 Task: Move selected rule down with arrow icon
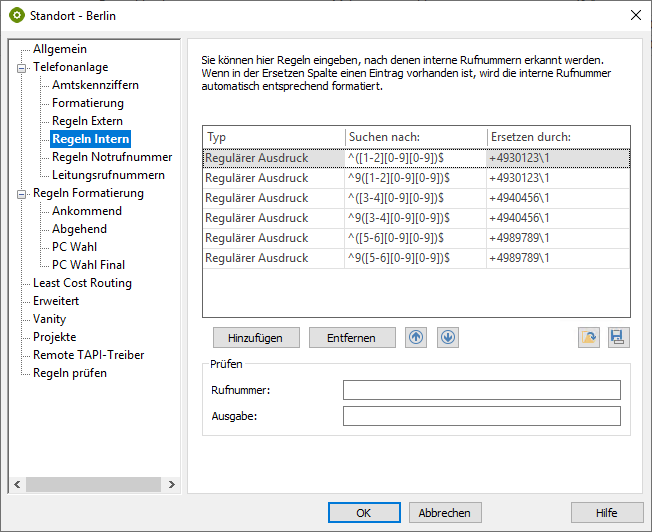[448, 337]
